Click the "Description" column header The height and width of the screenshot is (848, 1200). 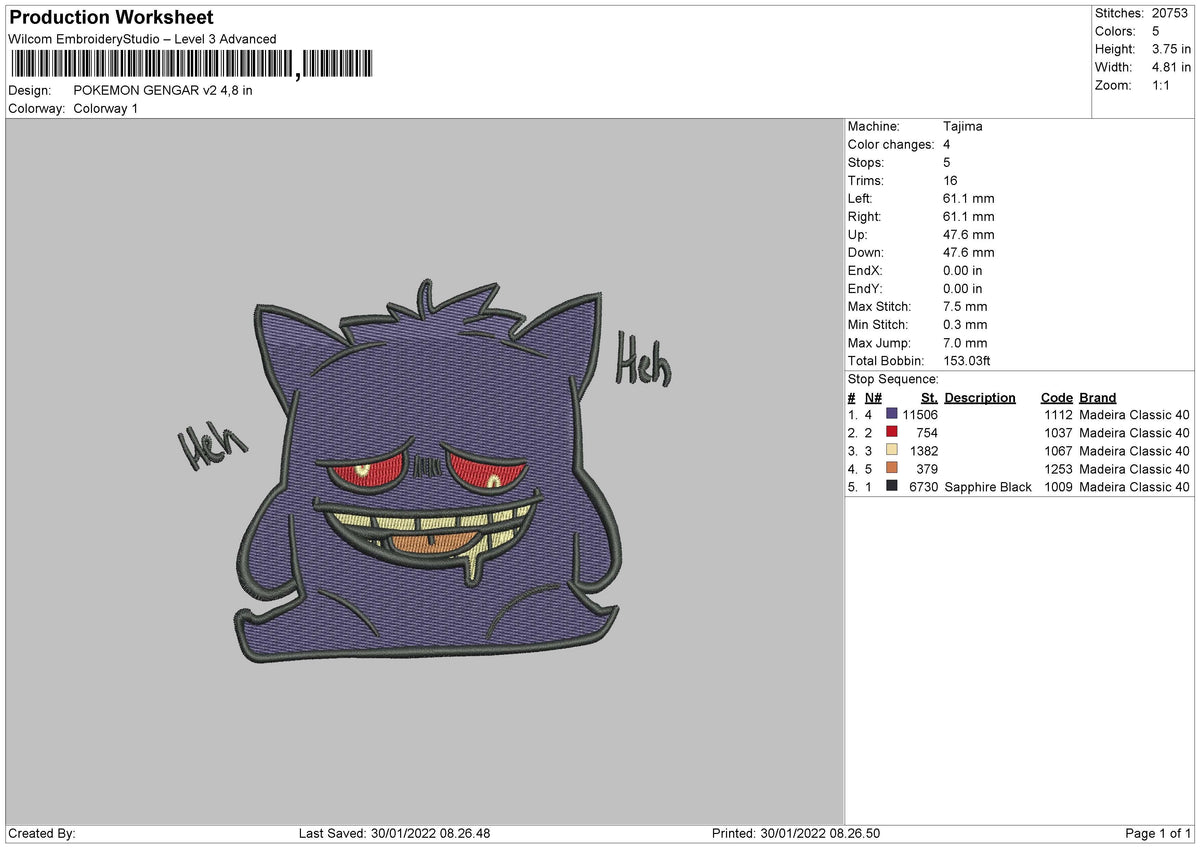[x=980, y=398]
